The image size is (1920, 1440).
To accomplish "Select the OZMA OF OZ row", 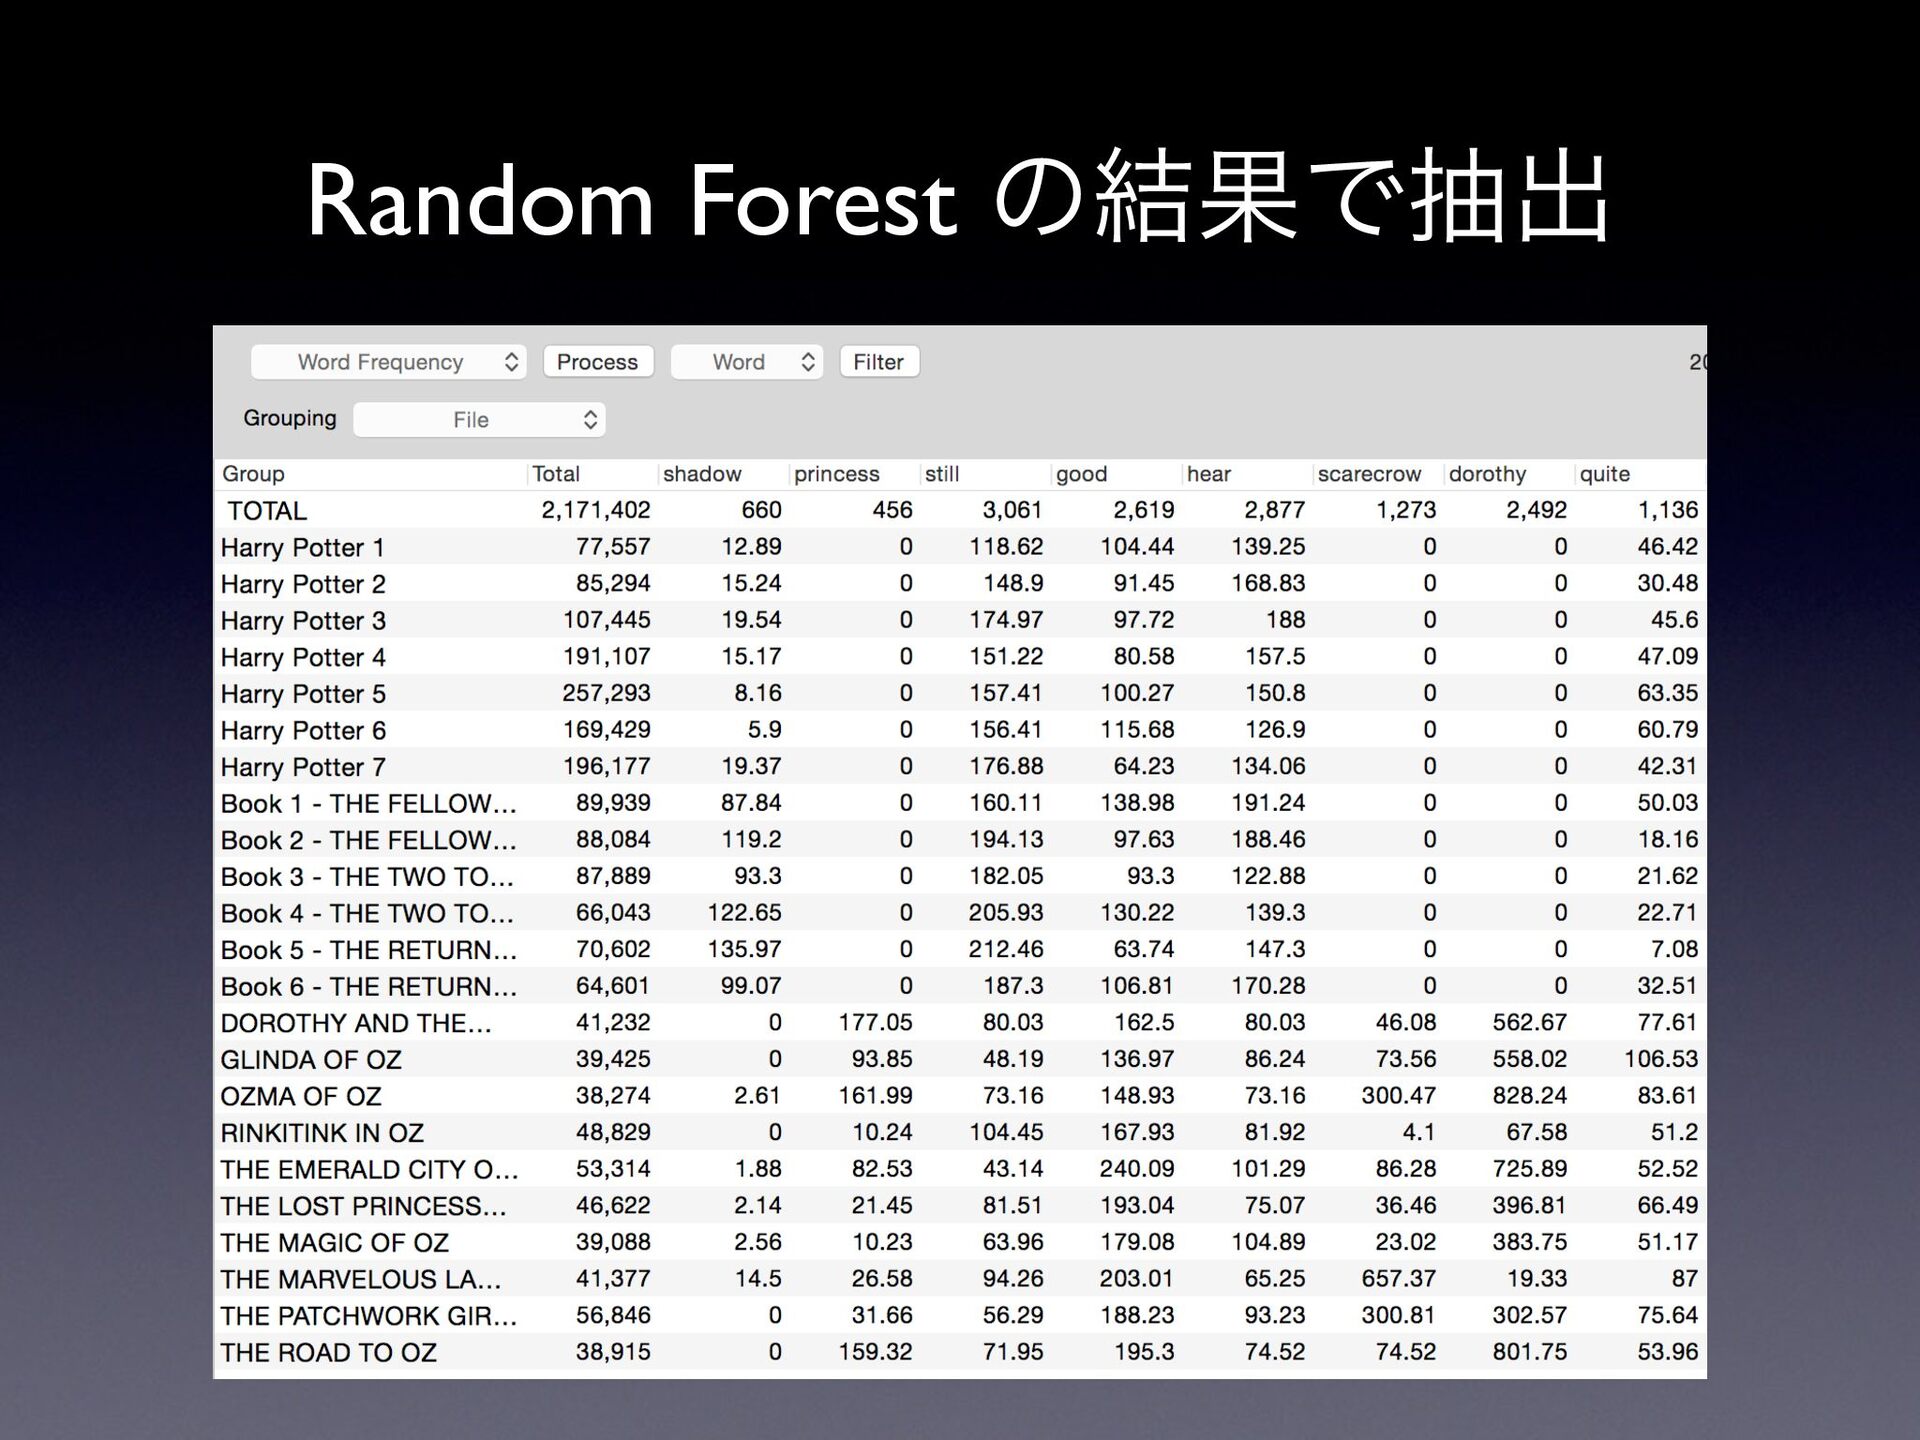I will point(960,1096).
